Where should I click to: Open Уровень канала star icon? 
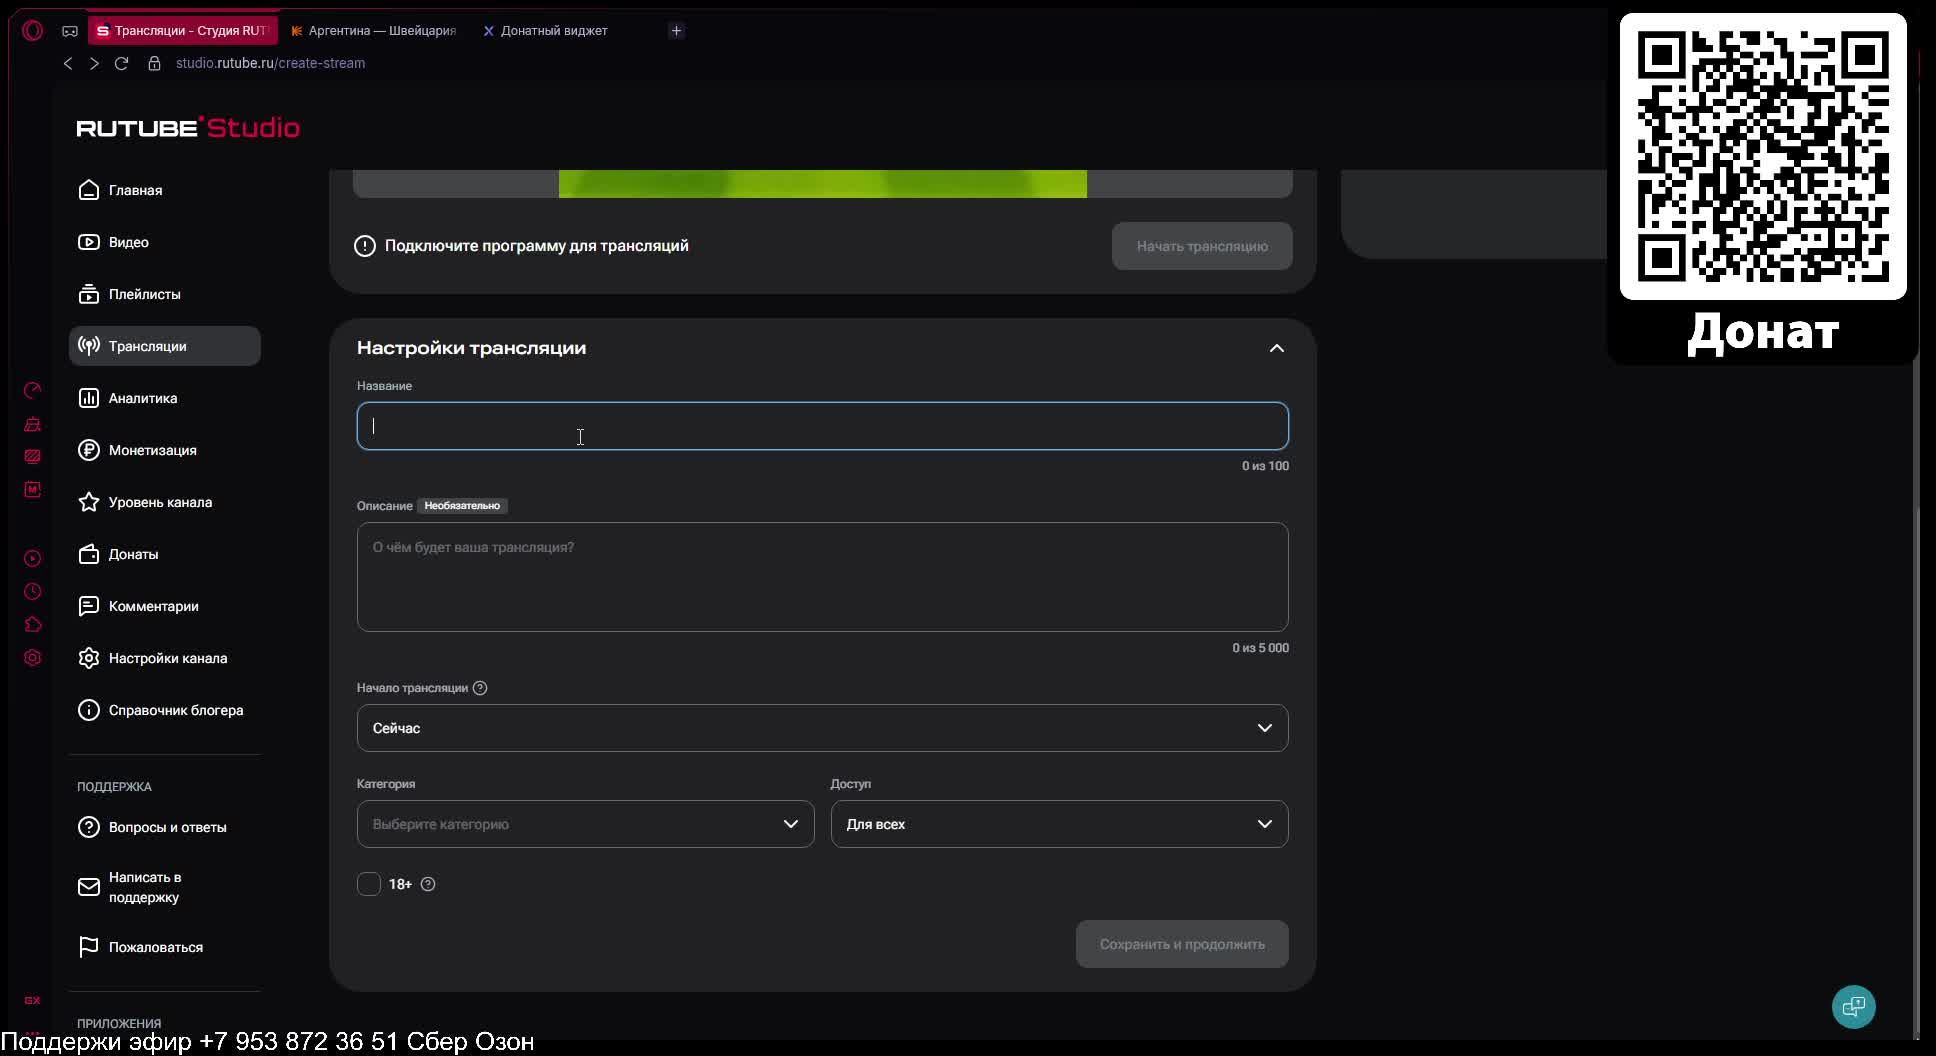pyautogui.click(x=89, y=502)
